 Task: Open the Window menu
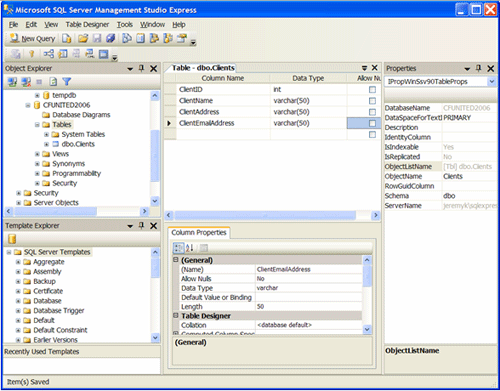[152, 24]
